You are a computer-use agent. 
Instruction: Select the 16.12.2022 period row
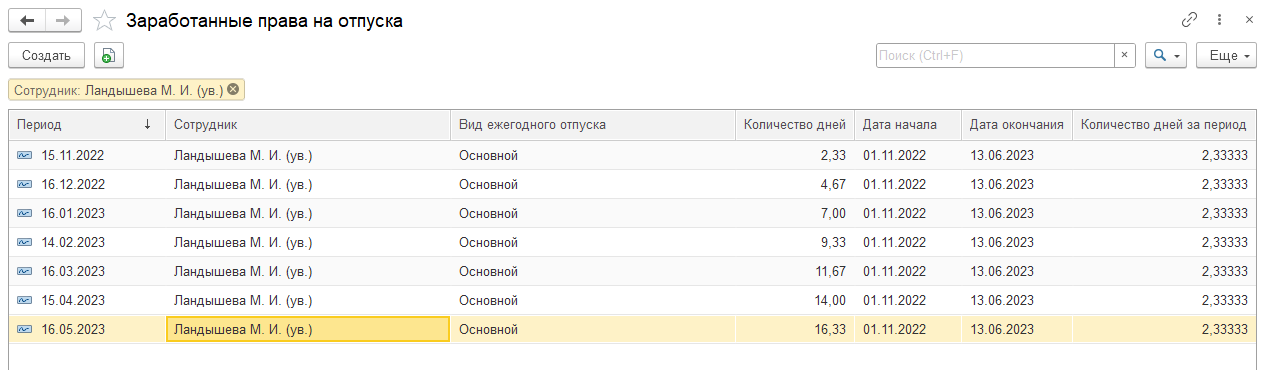click(x=632, y=184)
